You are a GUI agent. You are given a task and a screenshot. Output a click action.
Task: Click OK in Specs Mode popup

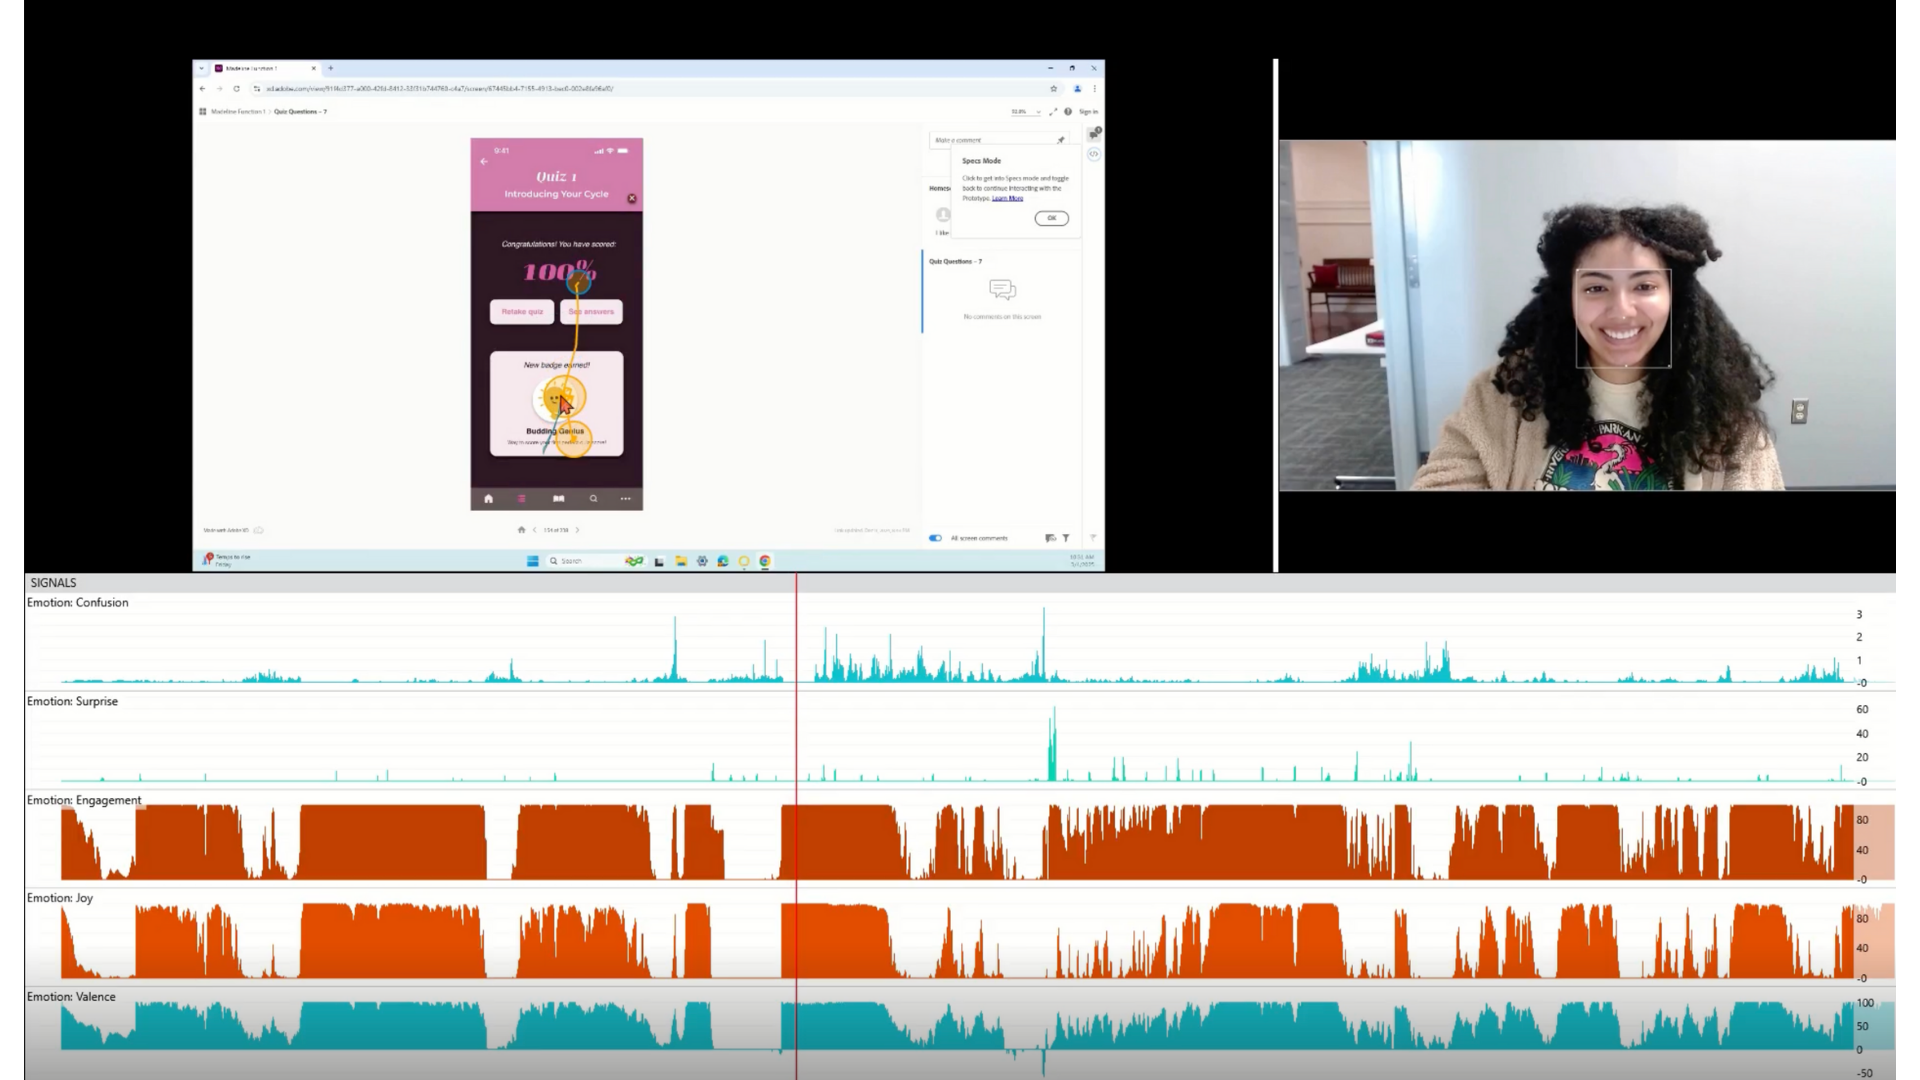pos(1051,218)
